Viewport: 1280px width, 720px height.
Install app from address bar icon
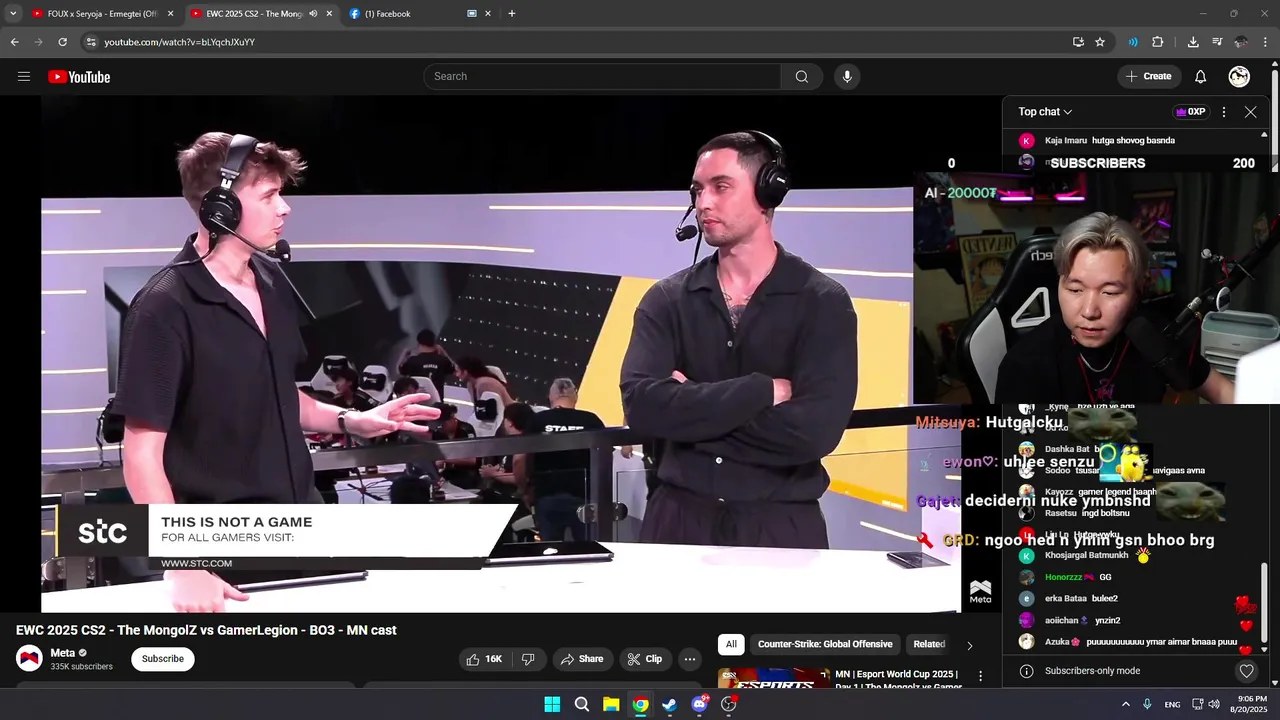point(1078,42)
